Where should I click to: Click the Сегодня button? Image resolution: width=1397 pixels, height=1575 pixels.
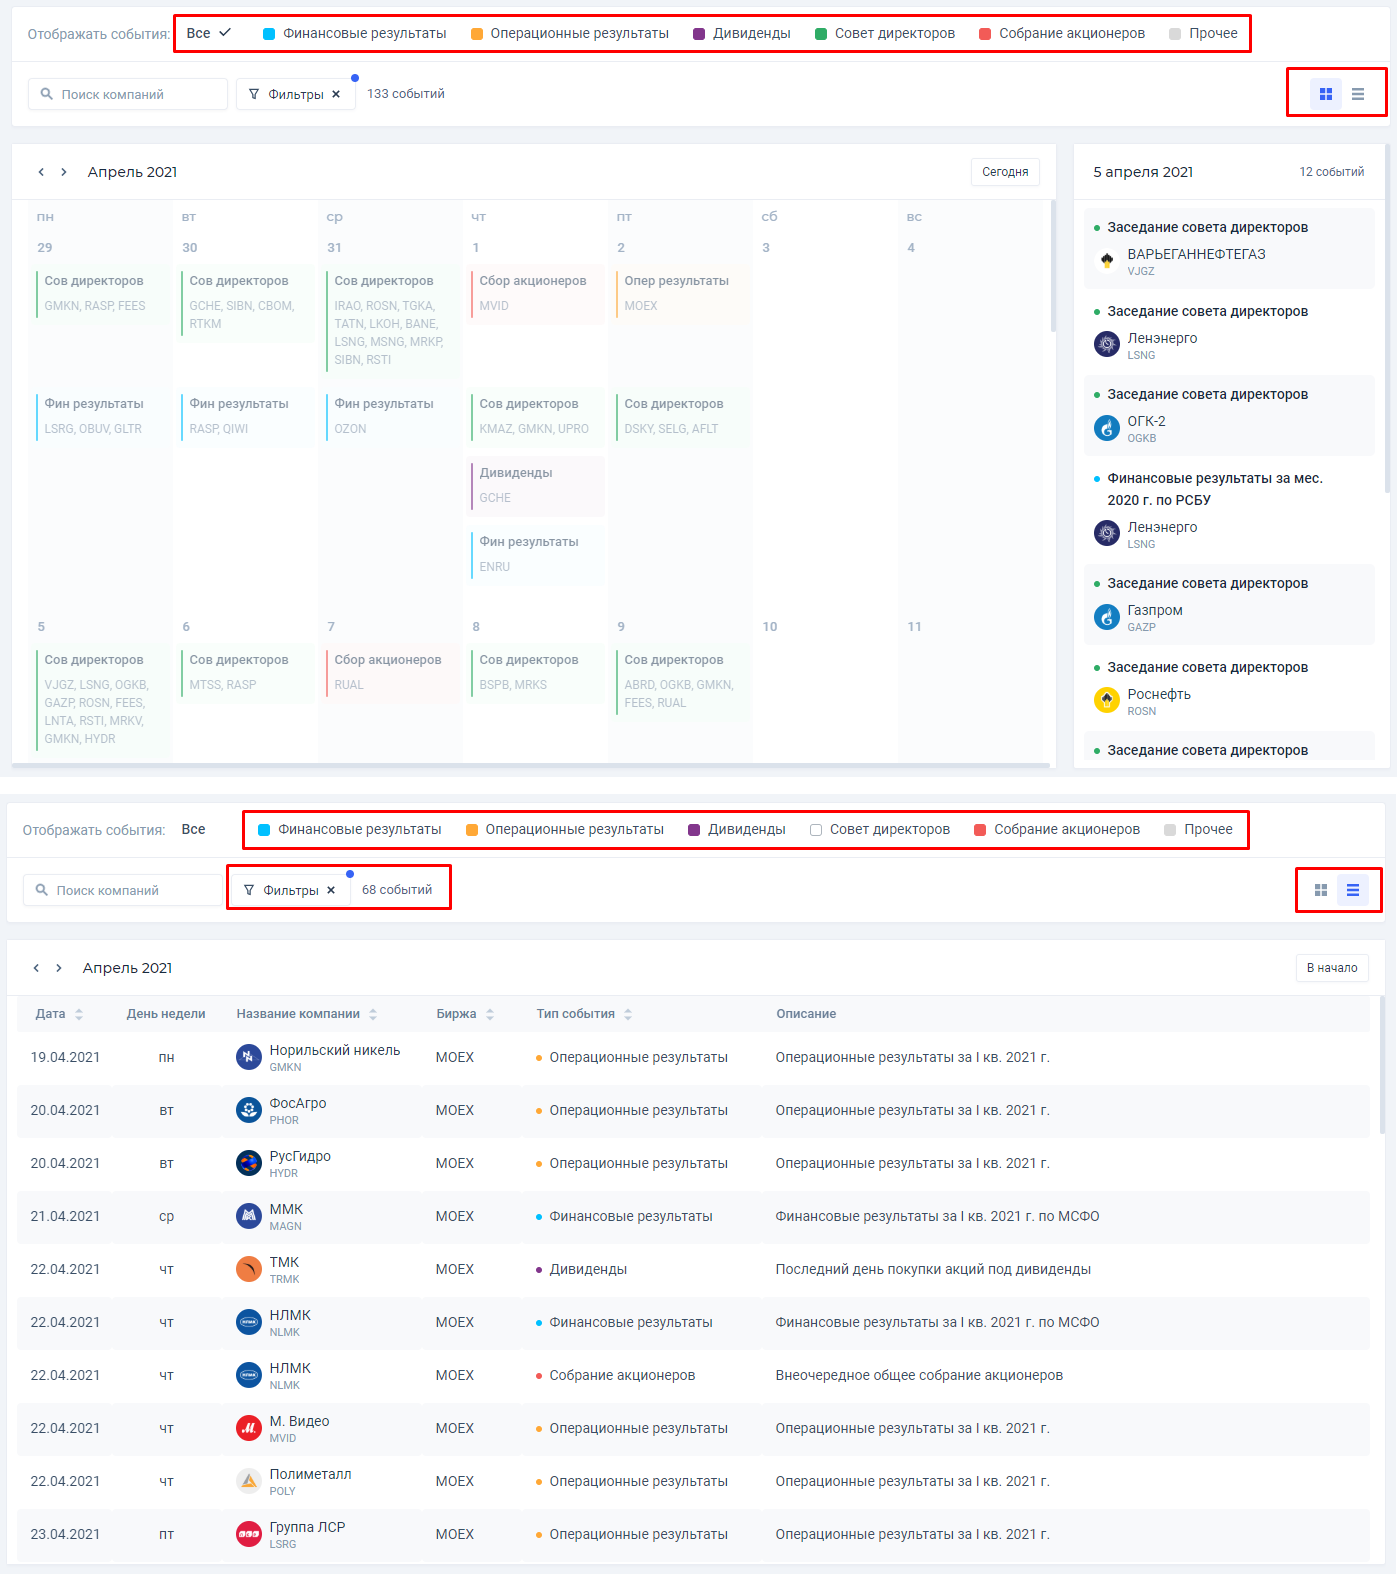pos(1005,172)
